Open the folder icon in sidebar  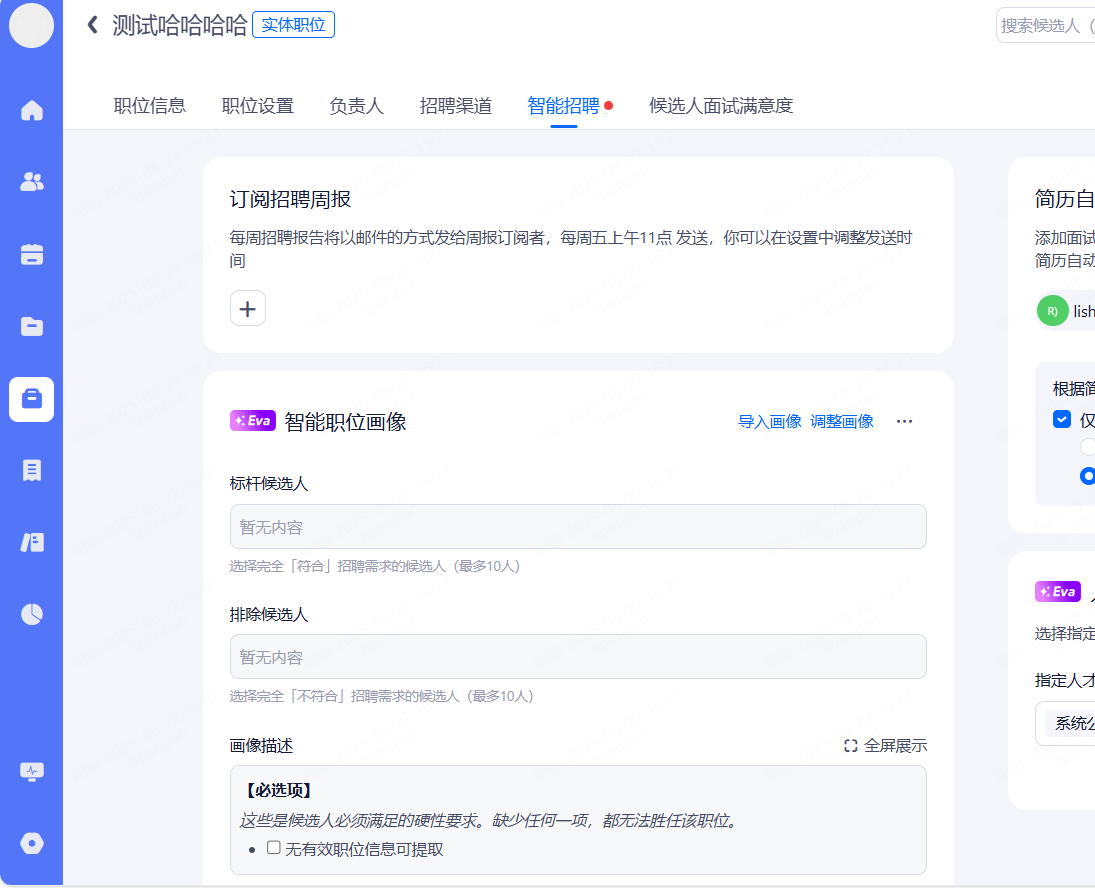coord(32,326)
